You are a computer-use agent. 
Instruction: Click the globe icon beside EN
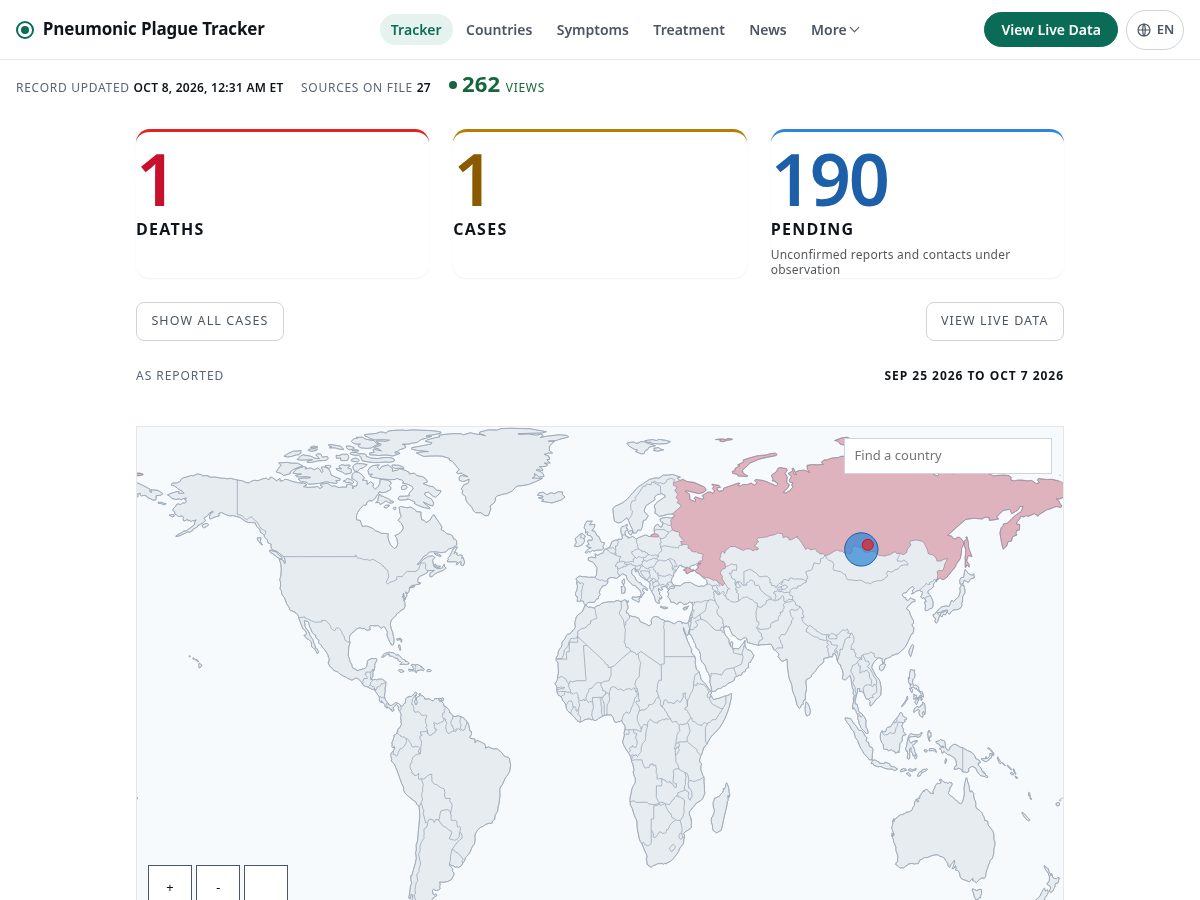(x=1144, y=30)
